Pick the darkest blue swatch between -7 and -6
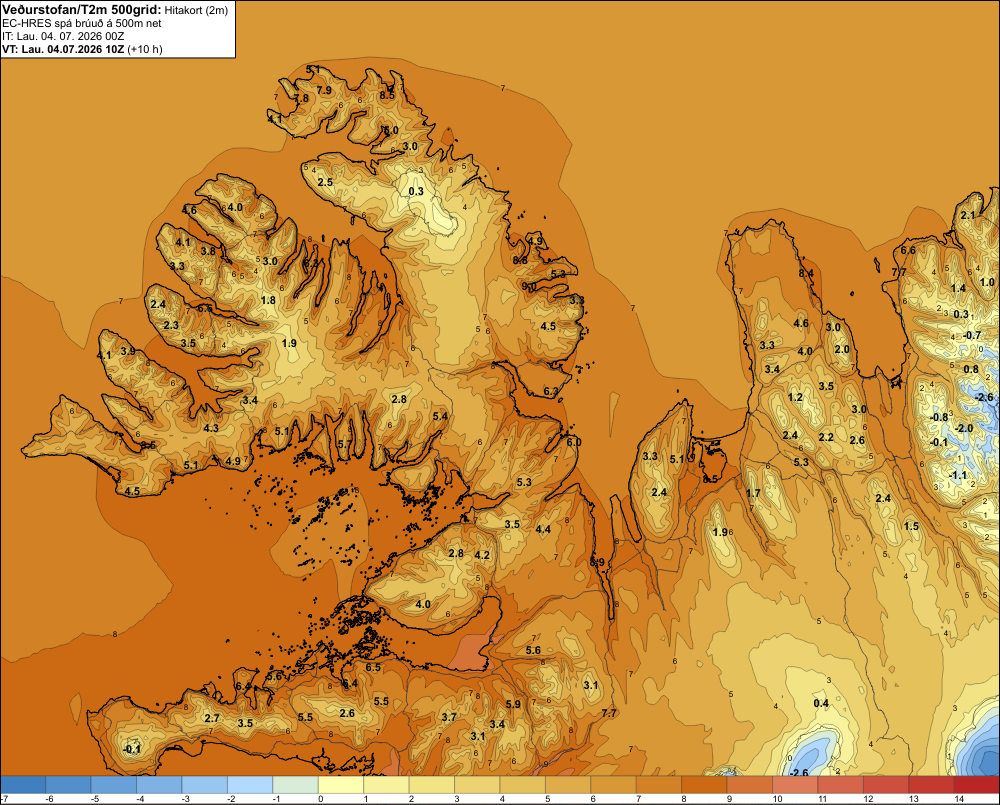 (x=24, y=785)
